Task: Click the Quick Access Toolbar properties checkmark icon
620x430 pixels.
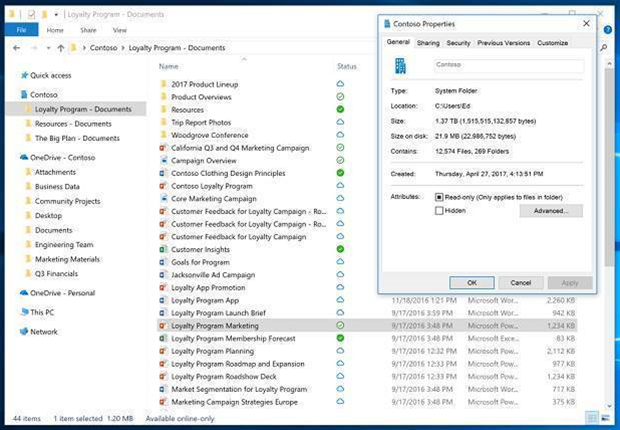Action: (x=31, y=15)
